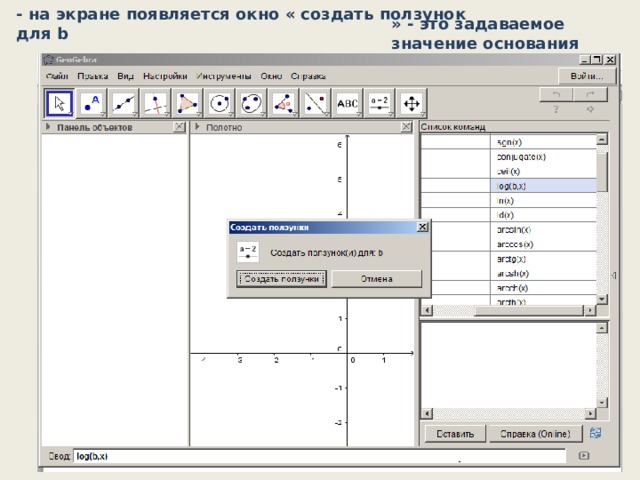Click the Создать ползунки button
Screen dimensions: 640x480
click(x=281, y=279)
